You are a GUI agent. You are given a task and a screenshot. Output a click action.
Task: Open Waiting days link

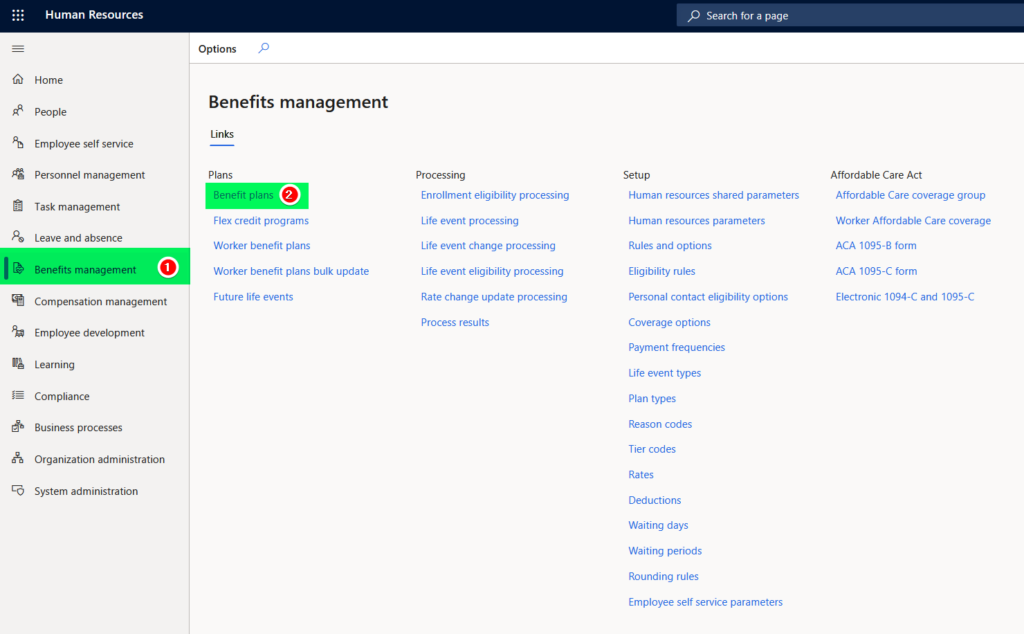click(x=658, y=525)
